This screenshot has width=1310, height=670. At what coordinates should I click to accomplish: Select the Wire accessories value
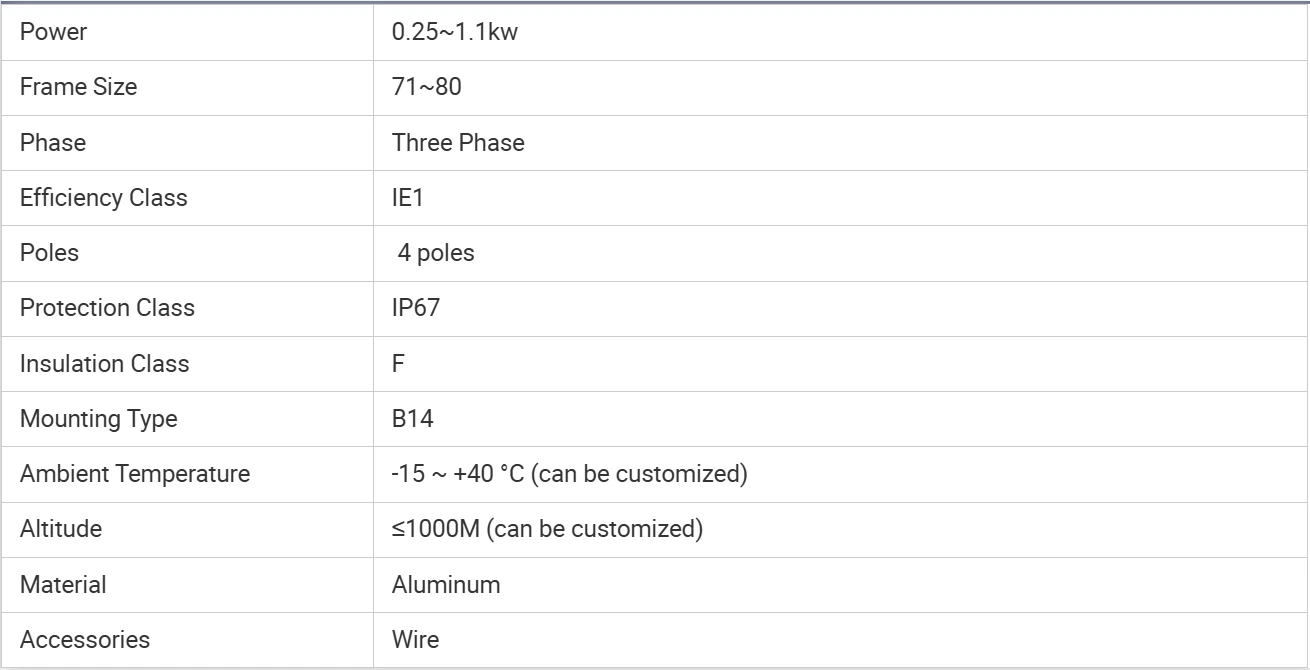(x=415, y=640)
